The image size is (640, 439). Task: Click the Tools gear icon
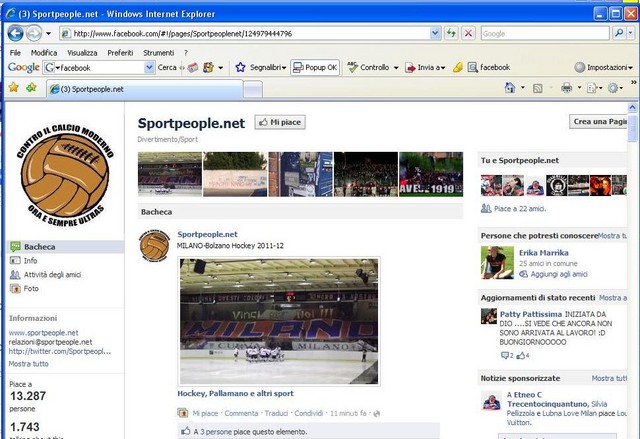point(613,88)
